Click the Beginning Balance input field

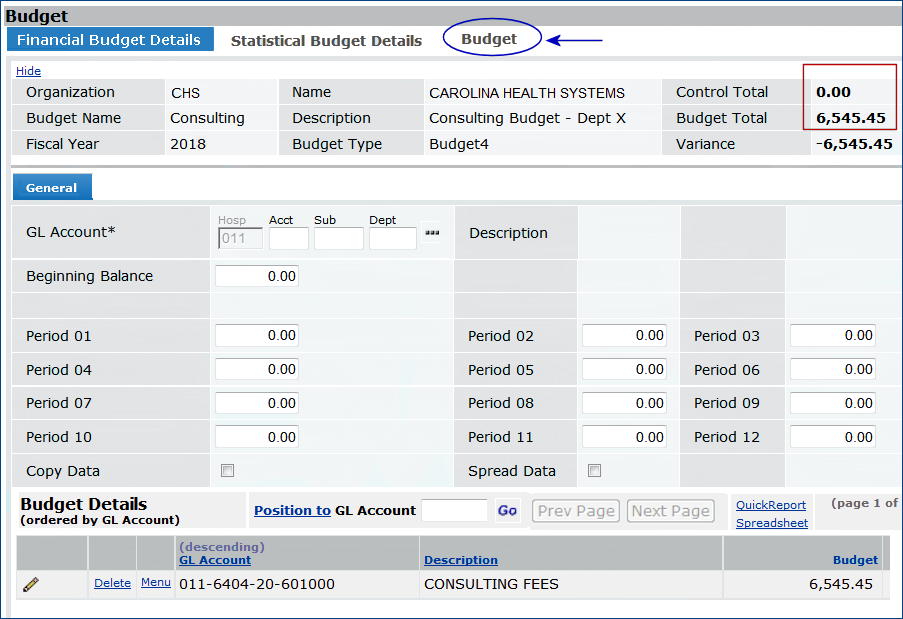coord(256,276)
